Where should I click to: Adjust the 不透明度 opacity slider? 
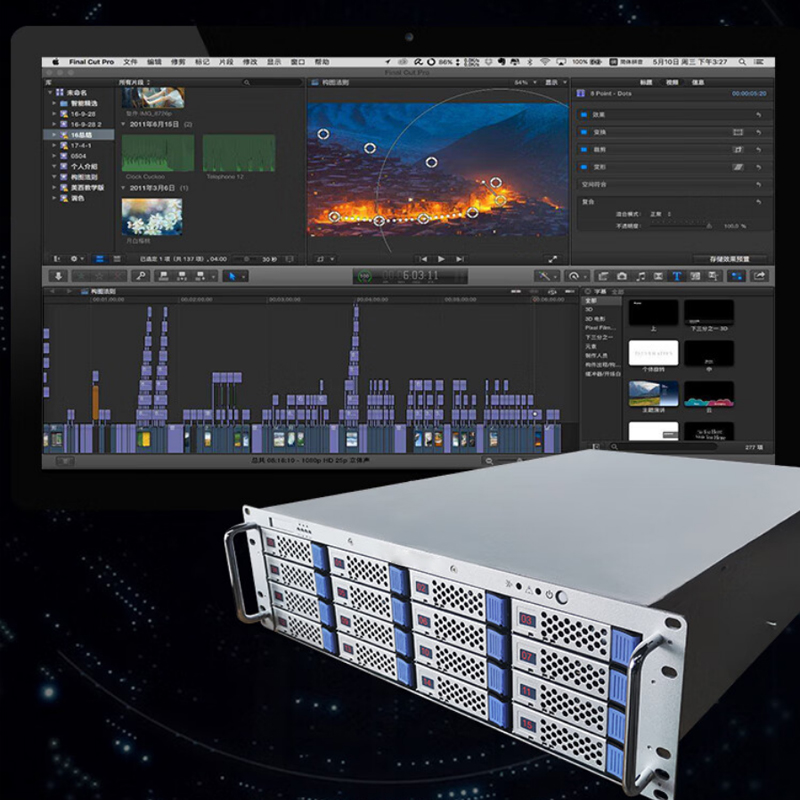click(680, 225)
